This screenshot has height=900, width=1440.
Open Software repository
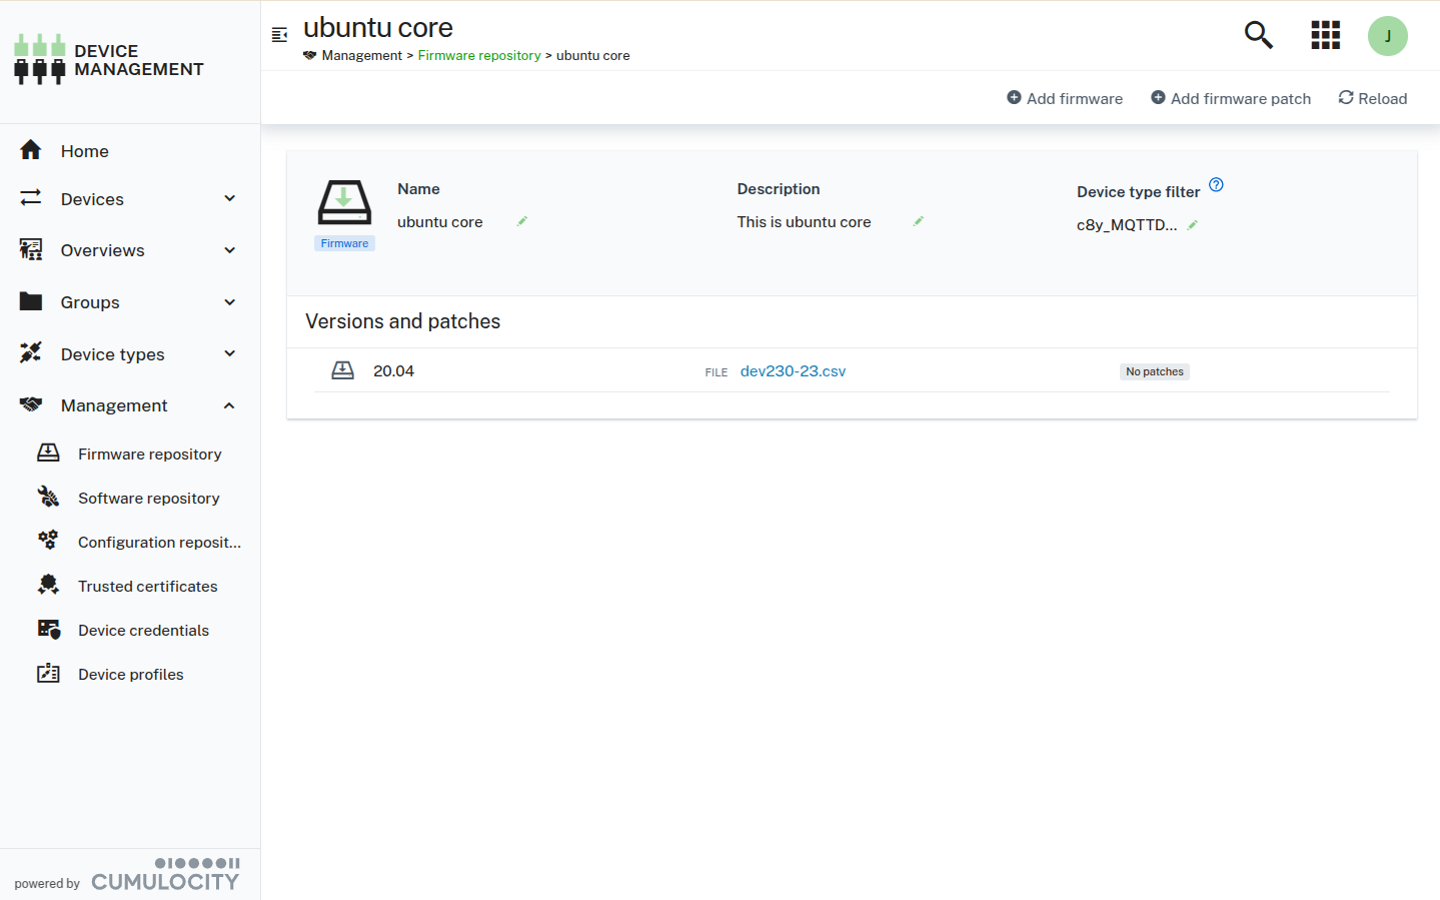pyautogui.click(x=148, y=498)
